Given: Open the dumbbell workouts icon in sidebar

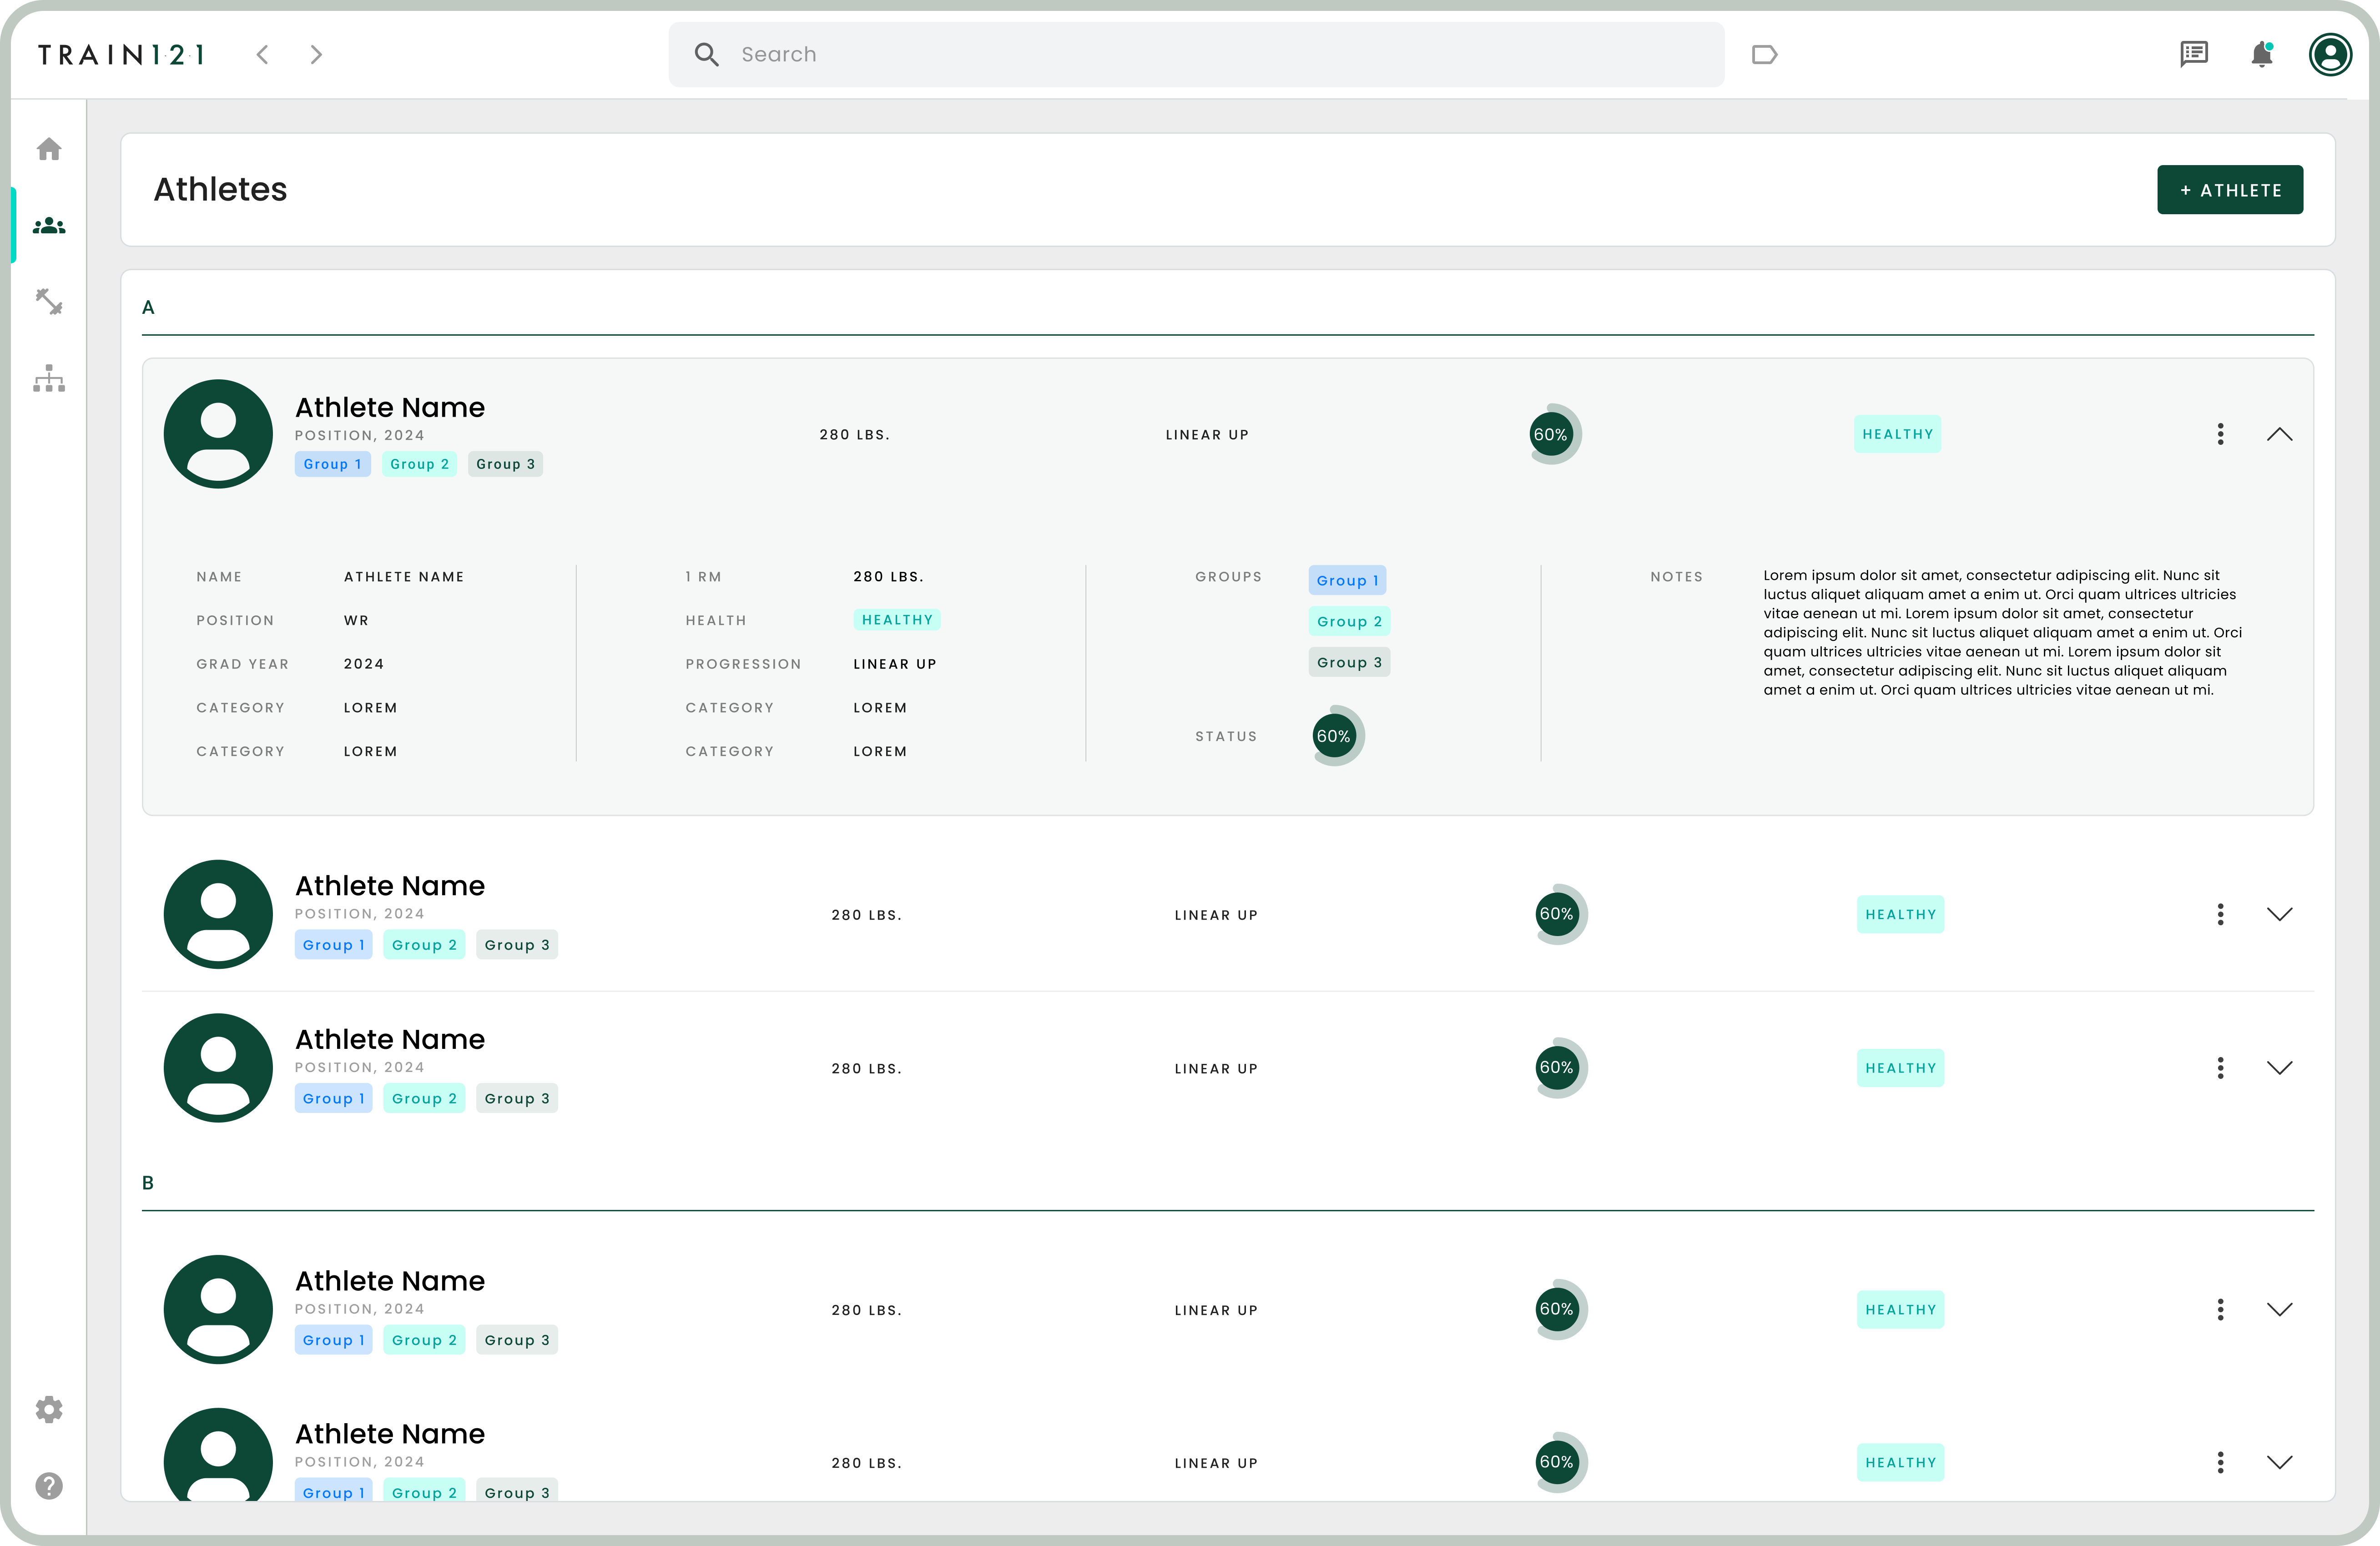Looking at the screenshot, I should [x=49, y=301].
